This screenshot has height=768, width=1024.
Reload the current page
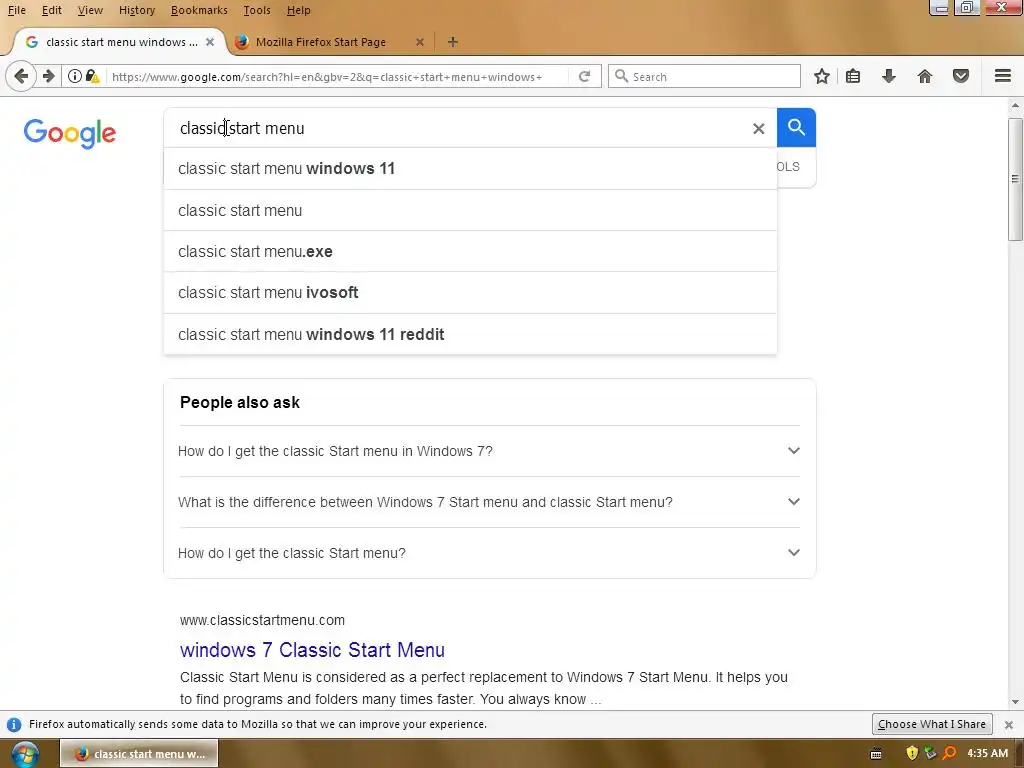(584, 76)
